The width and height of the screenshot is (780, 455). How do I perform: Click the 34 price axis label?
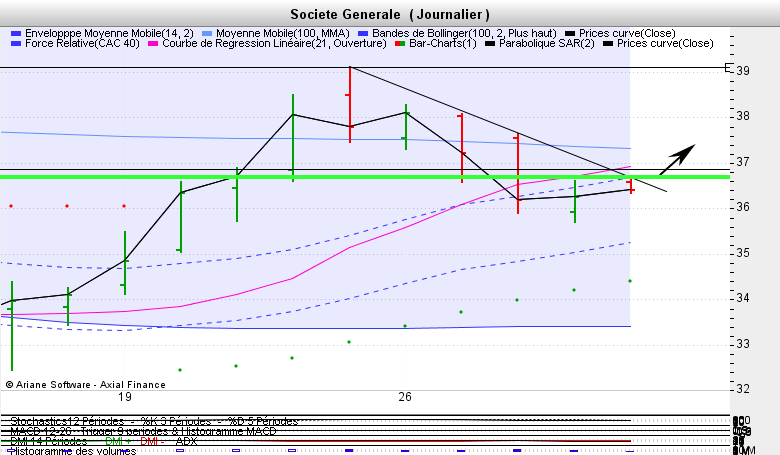click(743, 298)
